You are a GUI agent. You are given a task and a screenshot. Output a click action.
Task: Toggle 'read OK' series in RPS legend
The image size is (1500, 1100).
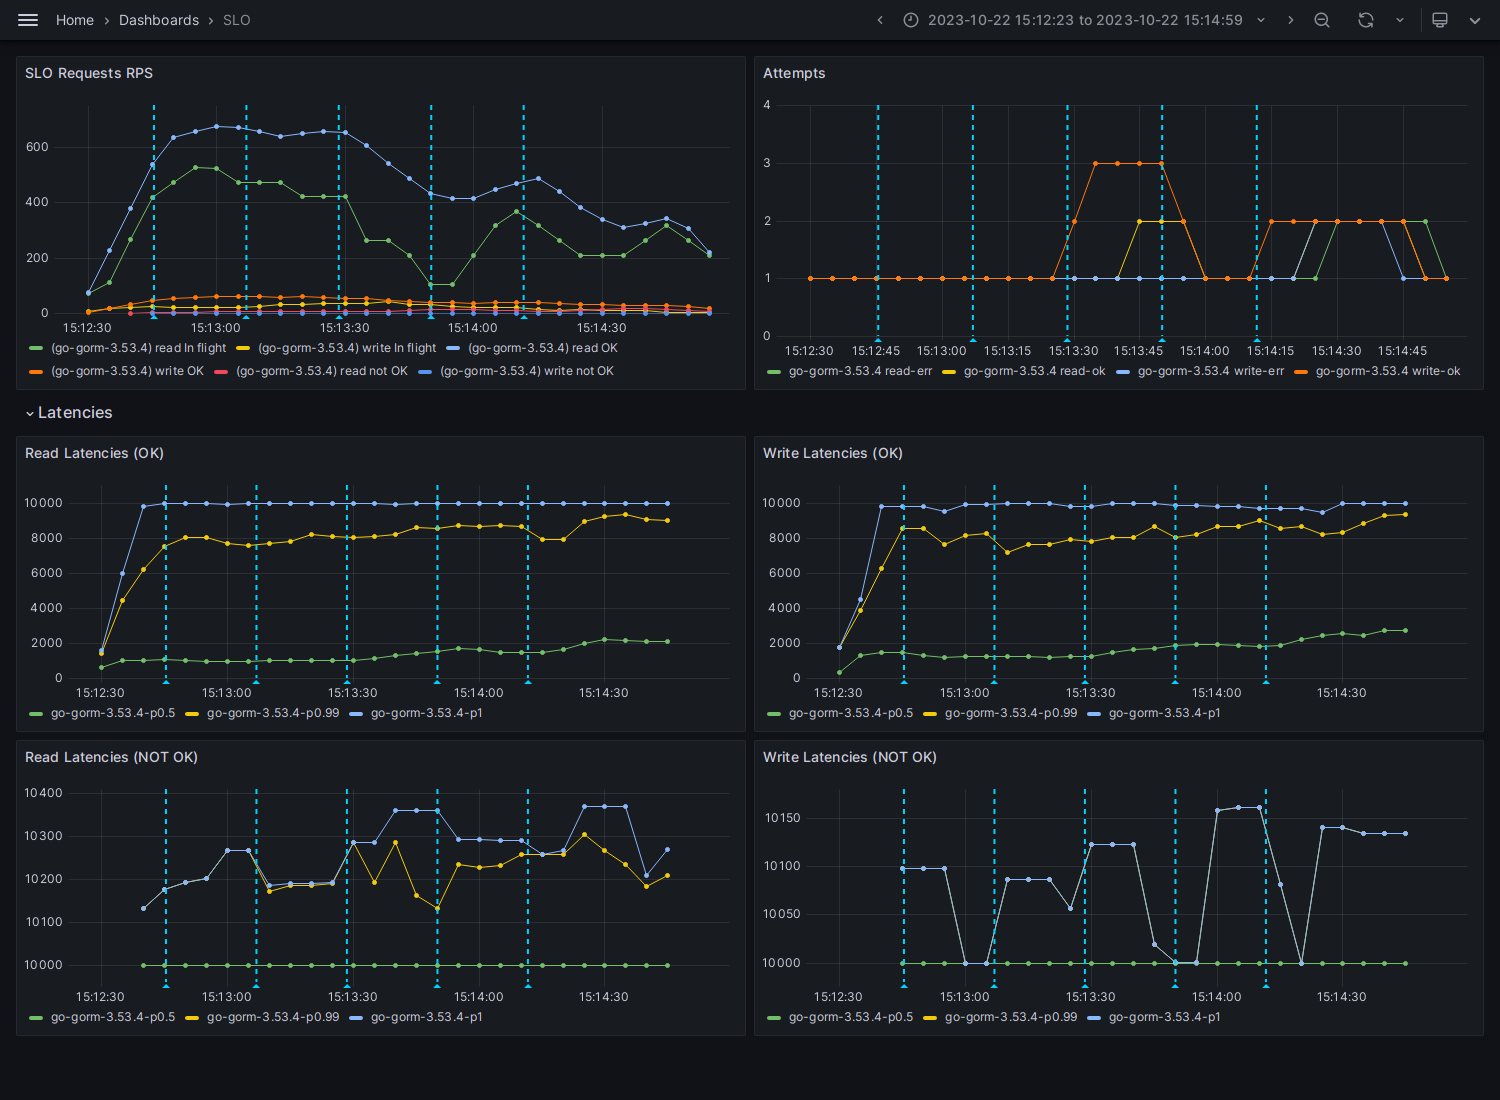click(x=543, y=348)
